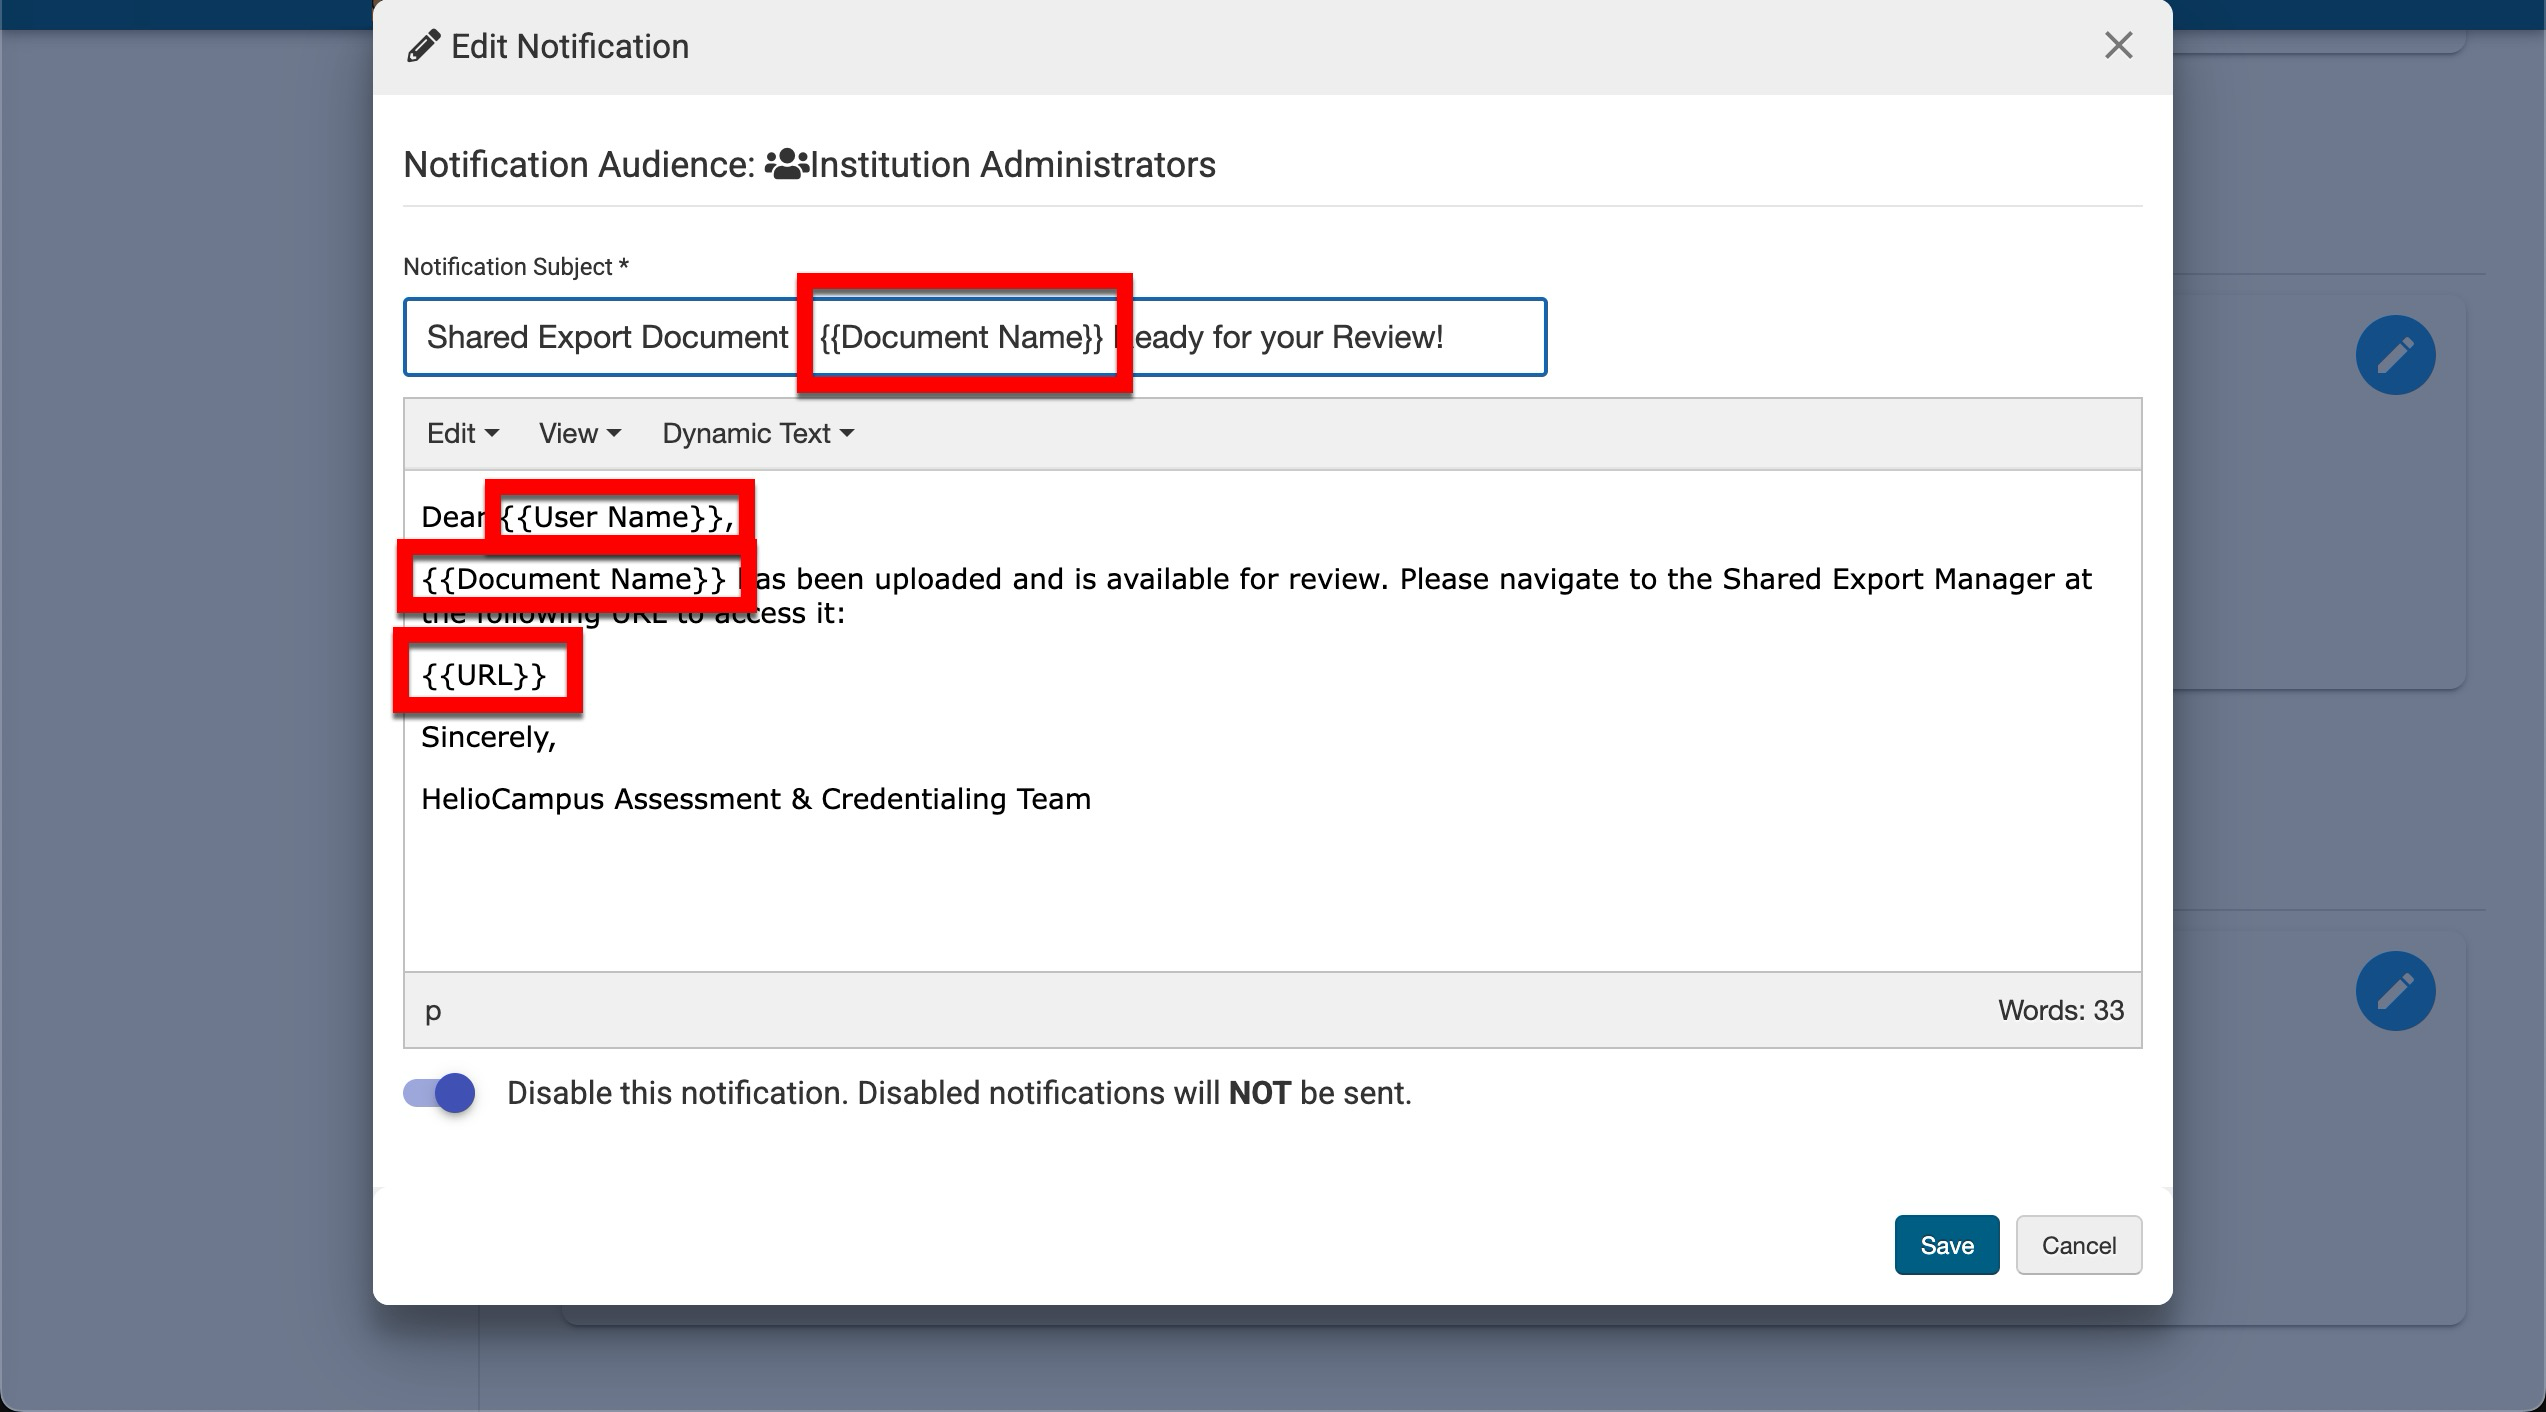Cancel editing the notification

pos(2078,1245)
